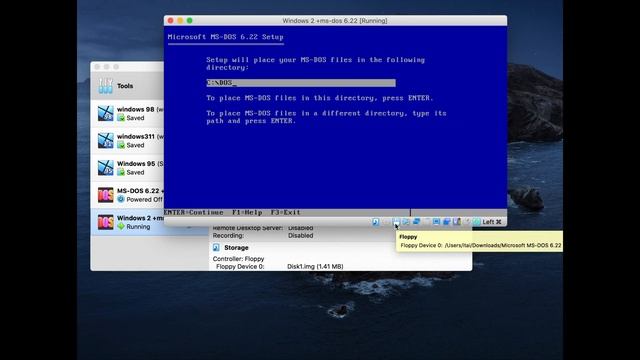
Task: Click the Saved state icon under Windows 95
Action: 121,172
